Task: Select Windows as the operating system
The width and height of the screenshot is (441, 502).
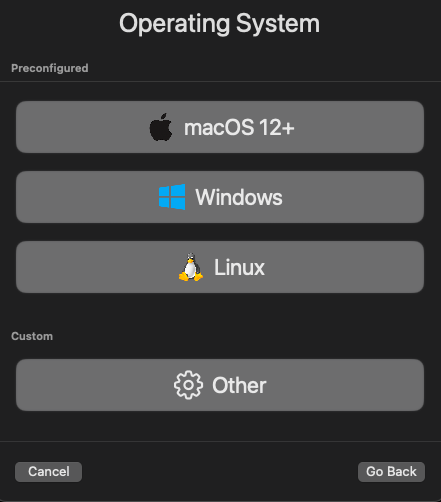Action: point(220,197)
